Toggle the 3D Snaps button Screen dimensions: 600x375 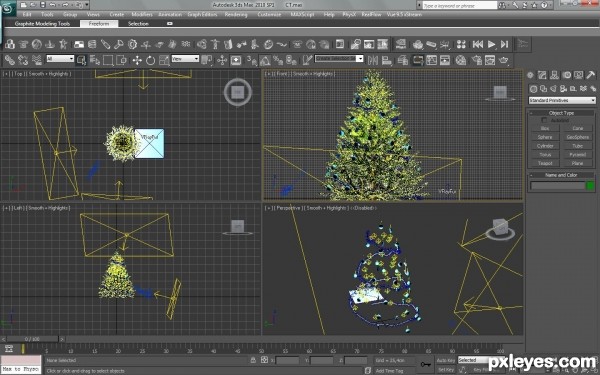pyautogui.click(x=251, y=60)
